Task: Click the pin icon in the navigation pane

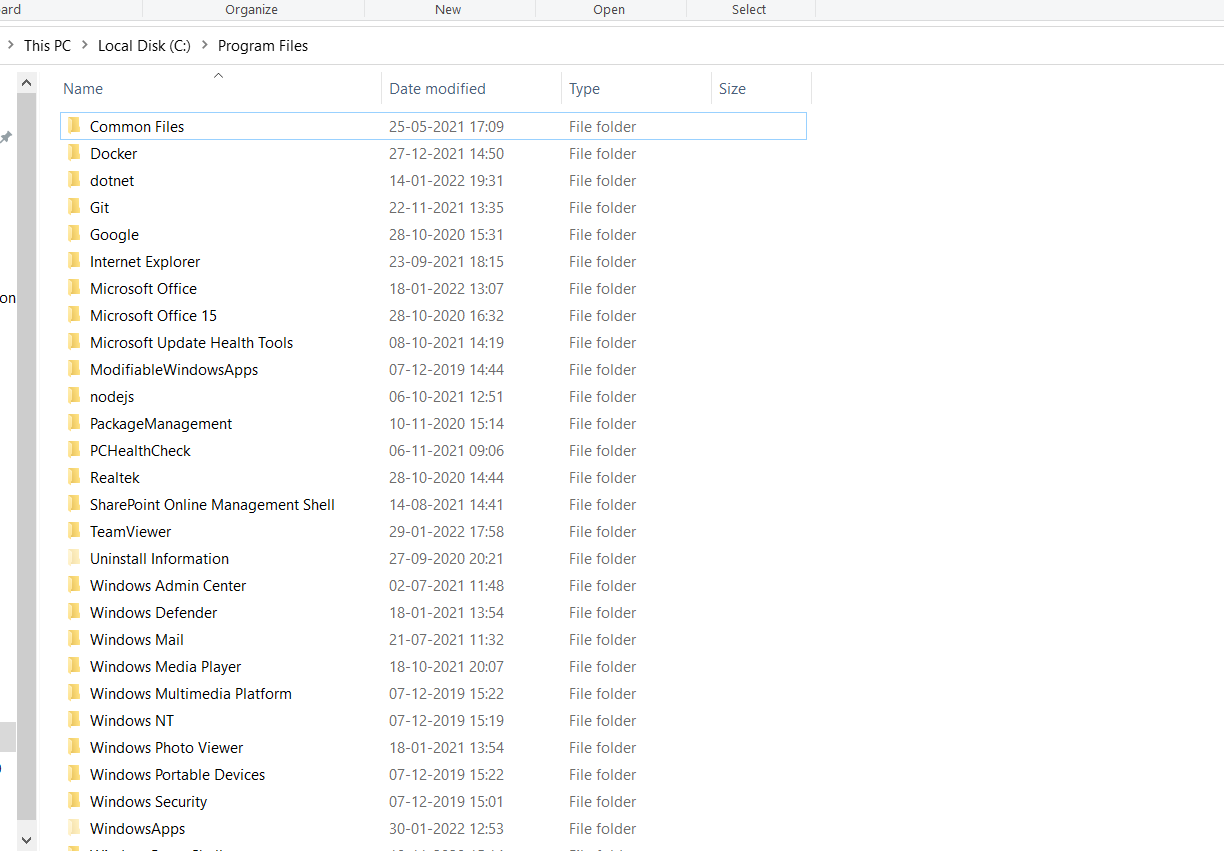Action: click(6, 137)
